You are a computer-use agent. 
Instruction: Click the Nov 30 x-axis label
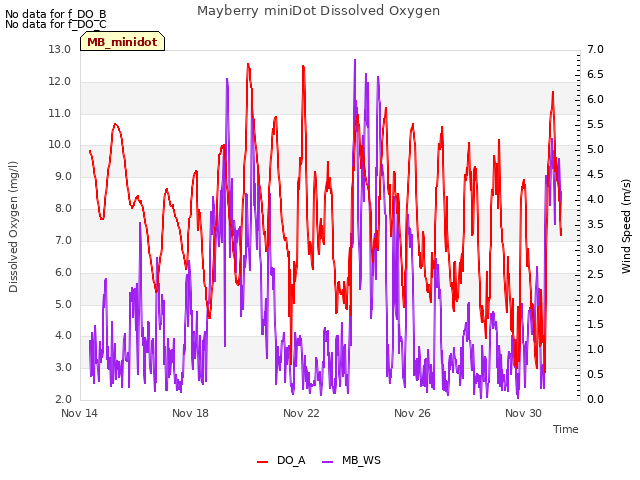tap(523, 413)
